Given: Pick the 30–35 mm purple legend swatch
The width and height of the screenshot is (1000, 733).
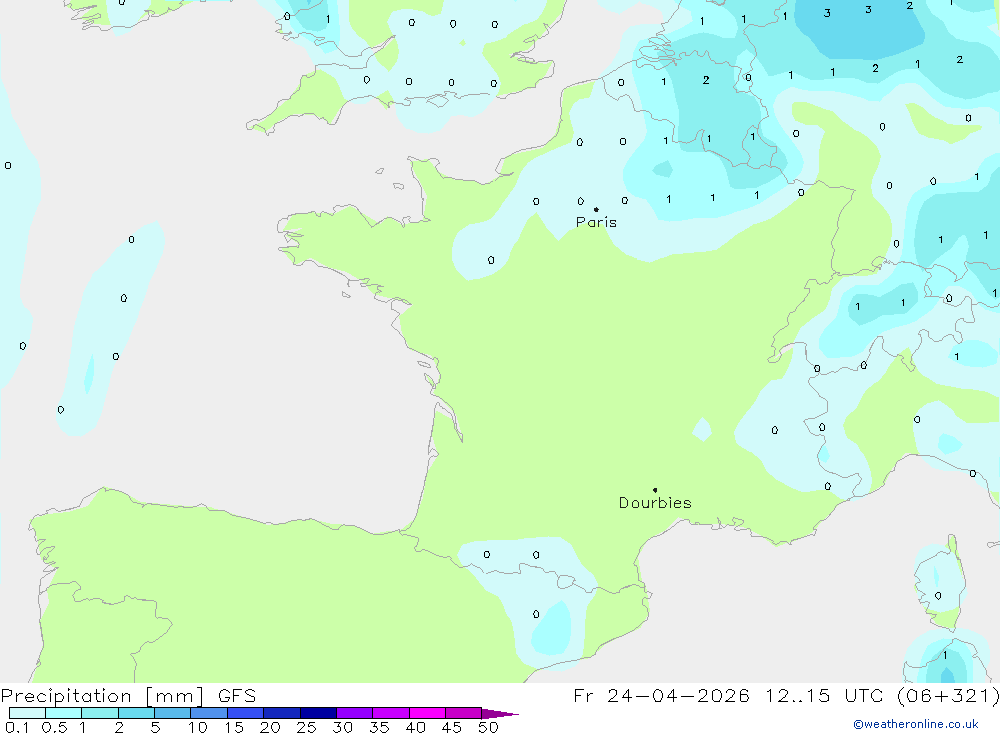Looking at the screenshot, I should [355, 713].
